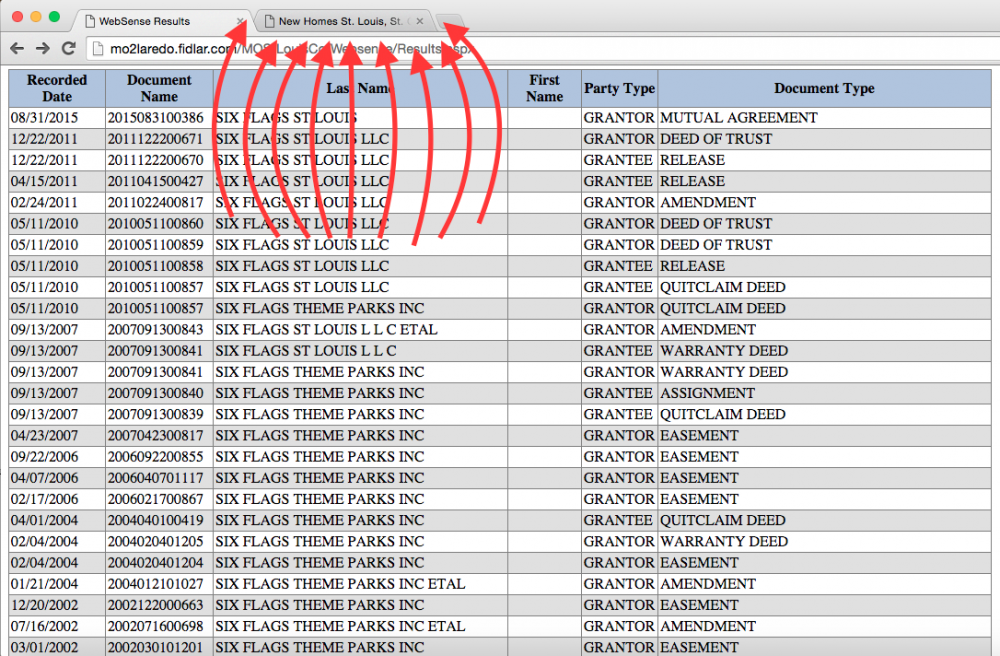1000x656 pixels.
Task: Close the WebSense Results tab
Action: [x=240, y=21]
